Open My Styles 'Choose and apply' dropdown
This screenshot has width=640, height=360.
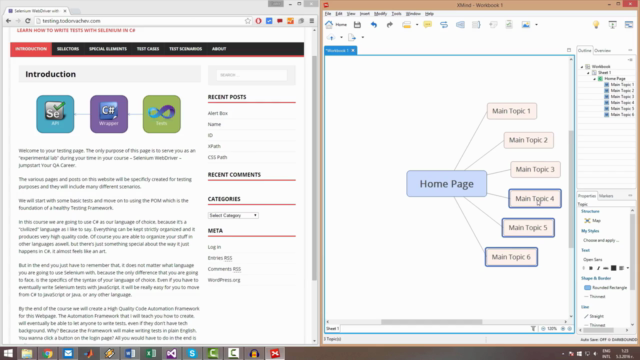(x=601, y=240)
